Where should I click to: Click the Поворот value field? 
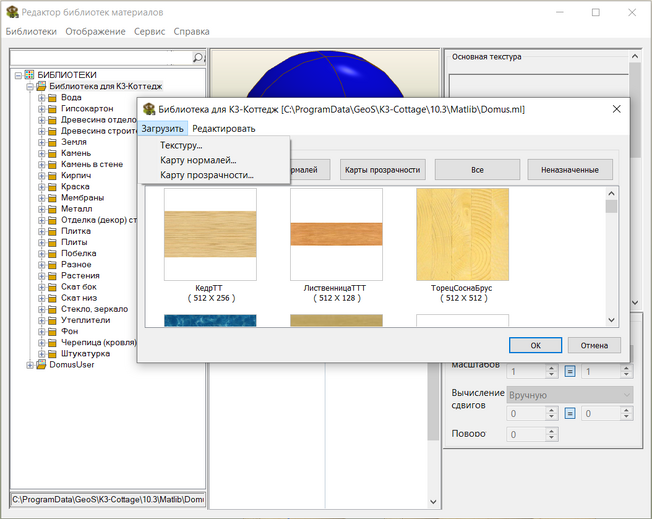tap(526, 434)
